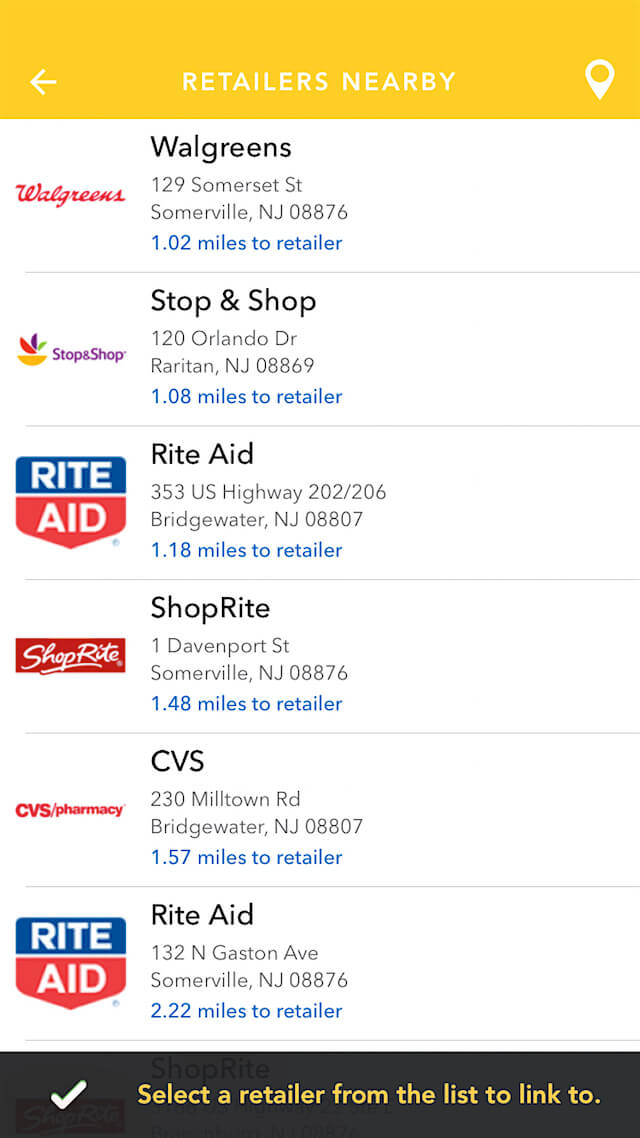Select Rite Aid at 132 N Gaston Ave
640x1138 pixels.
click(202, 915)
